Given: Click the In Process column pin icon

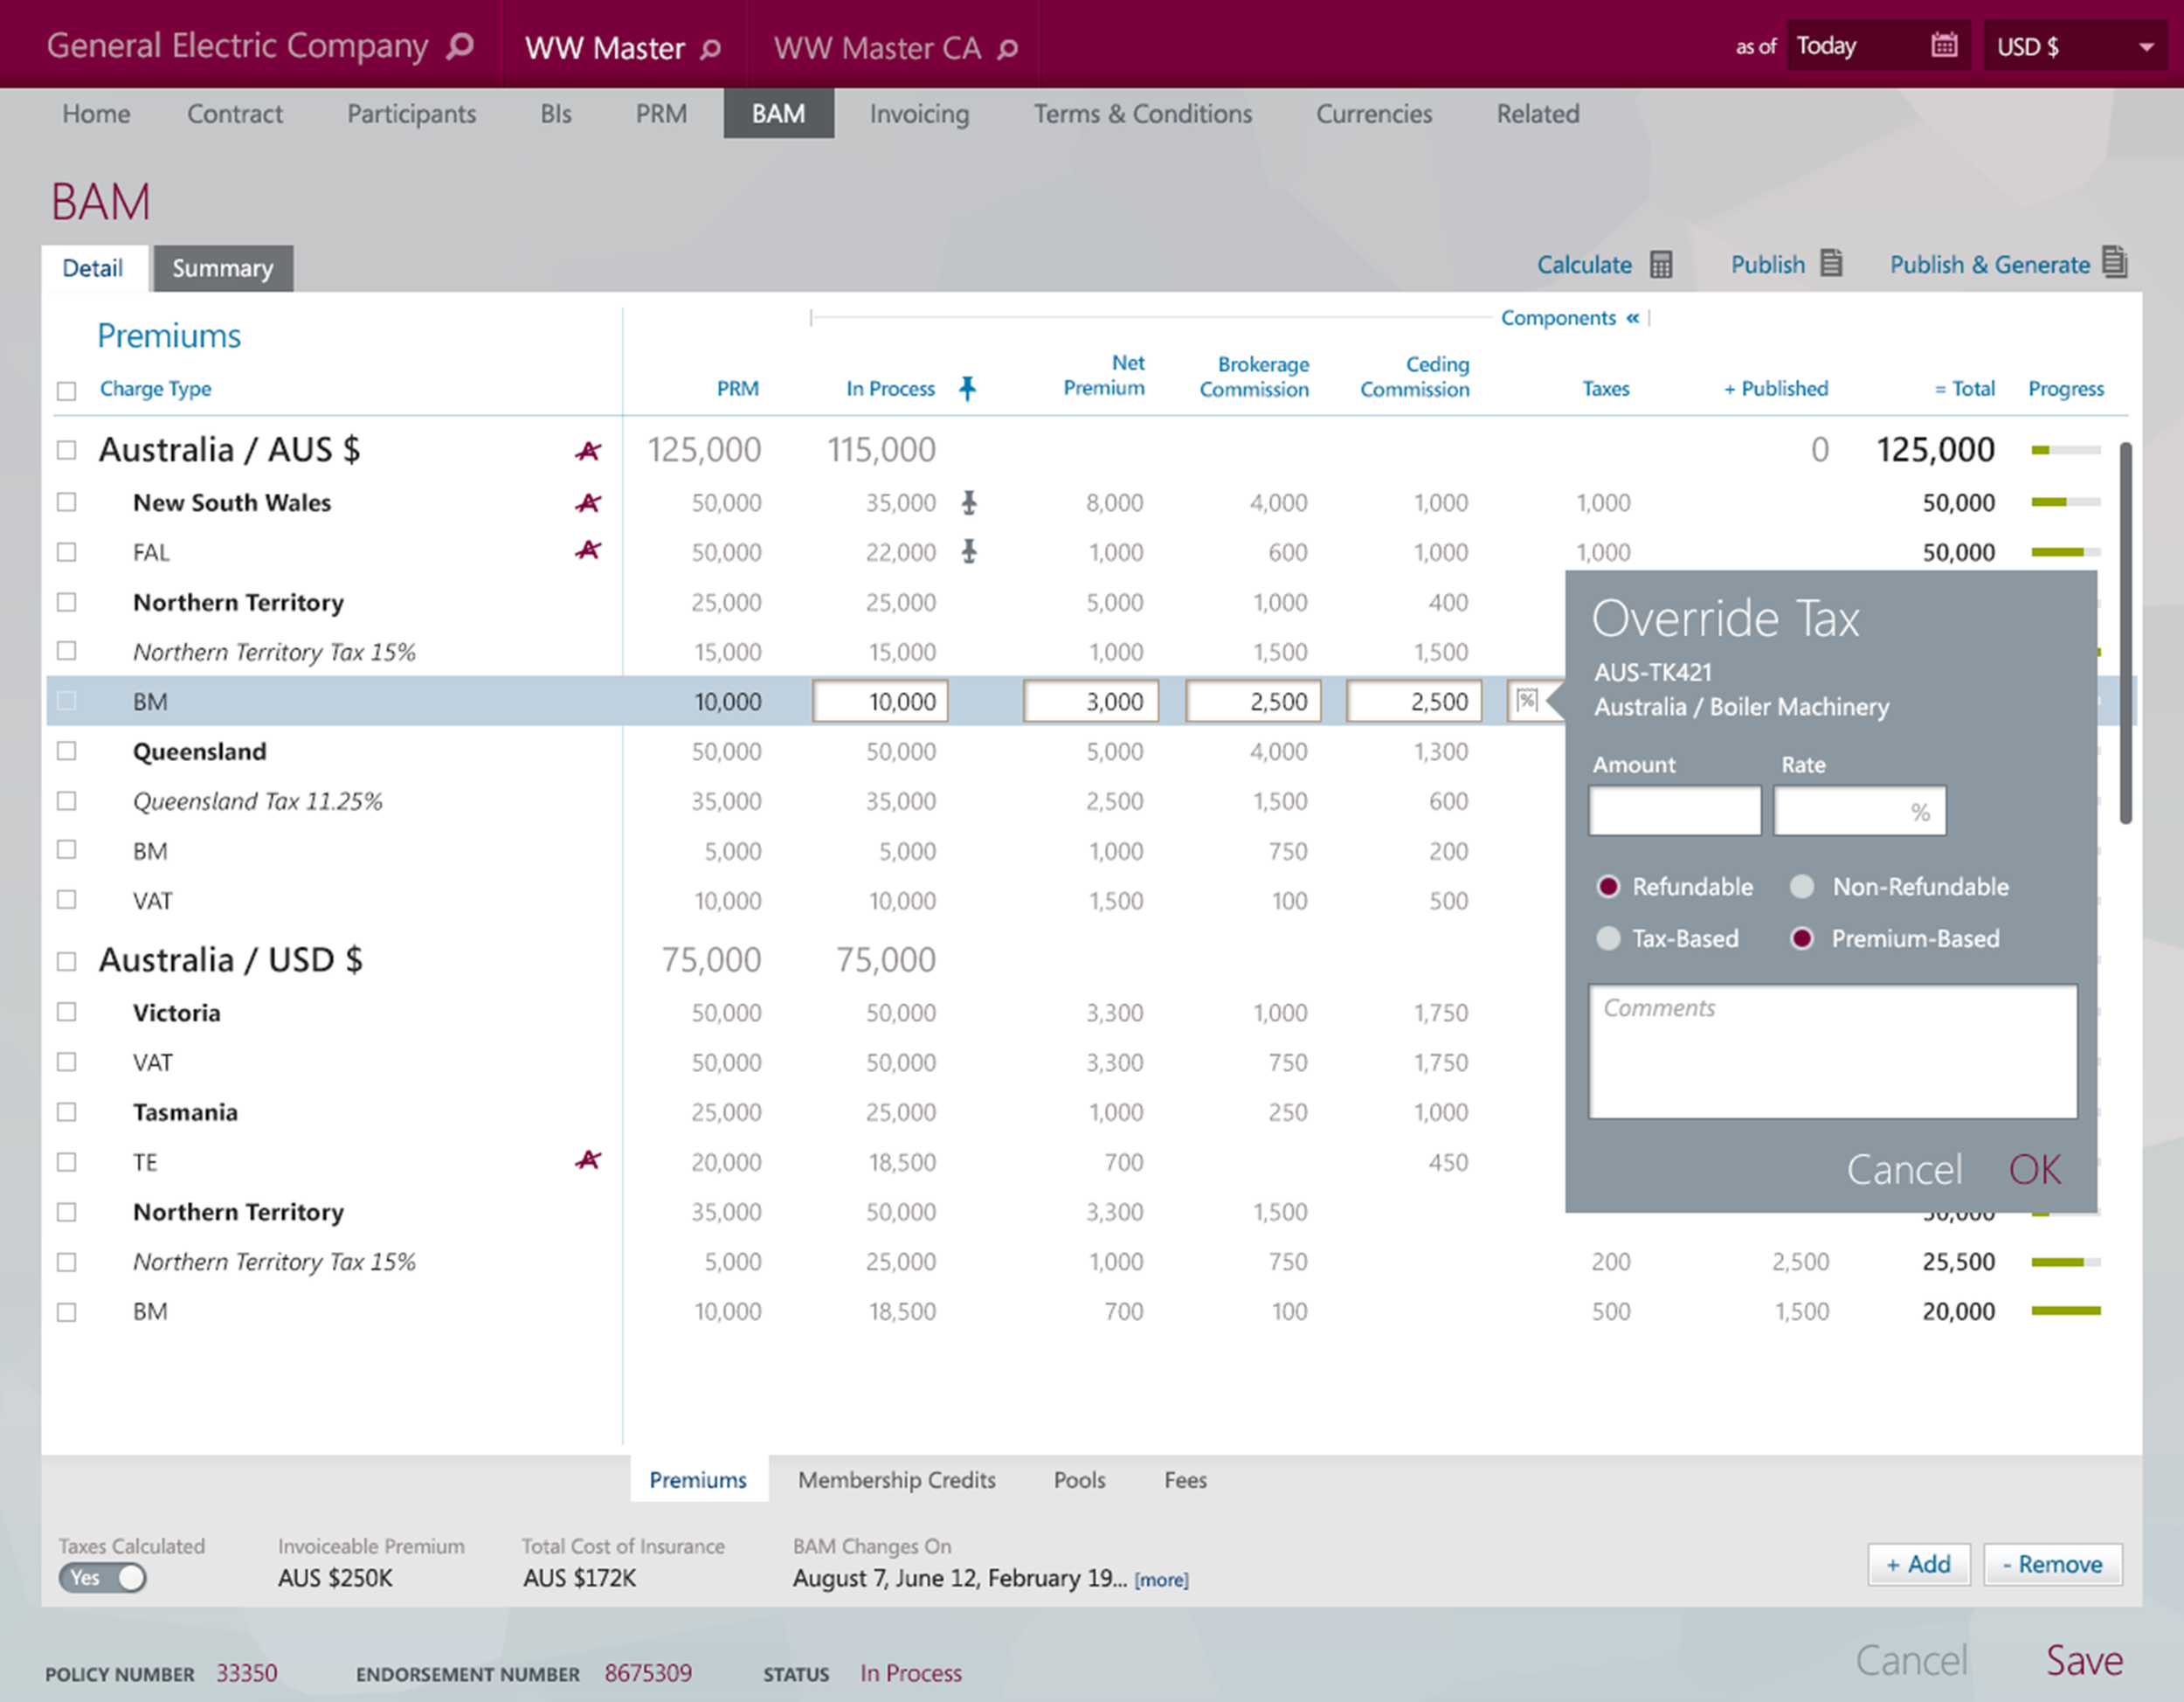Looking at the screenshot, I should 967,388.
